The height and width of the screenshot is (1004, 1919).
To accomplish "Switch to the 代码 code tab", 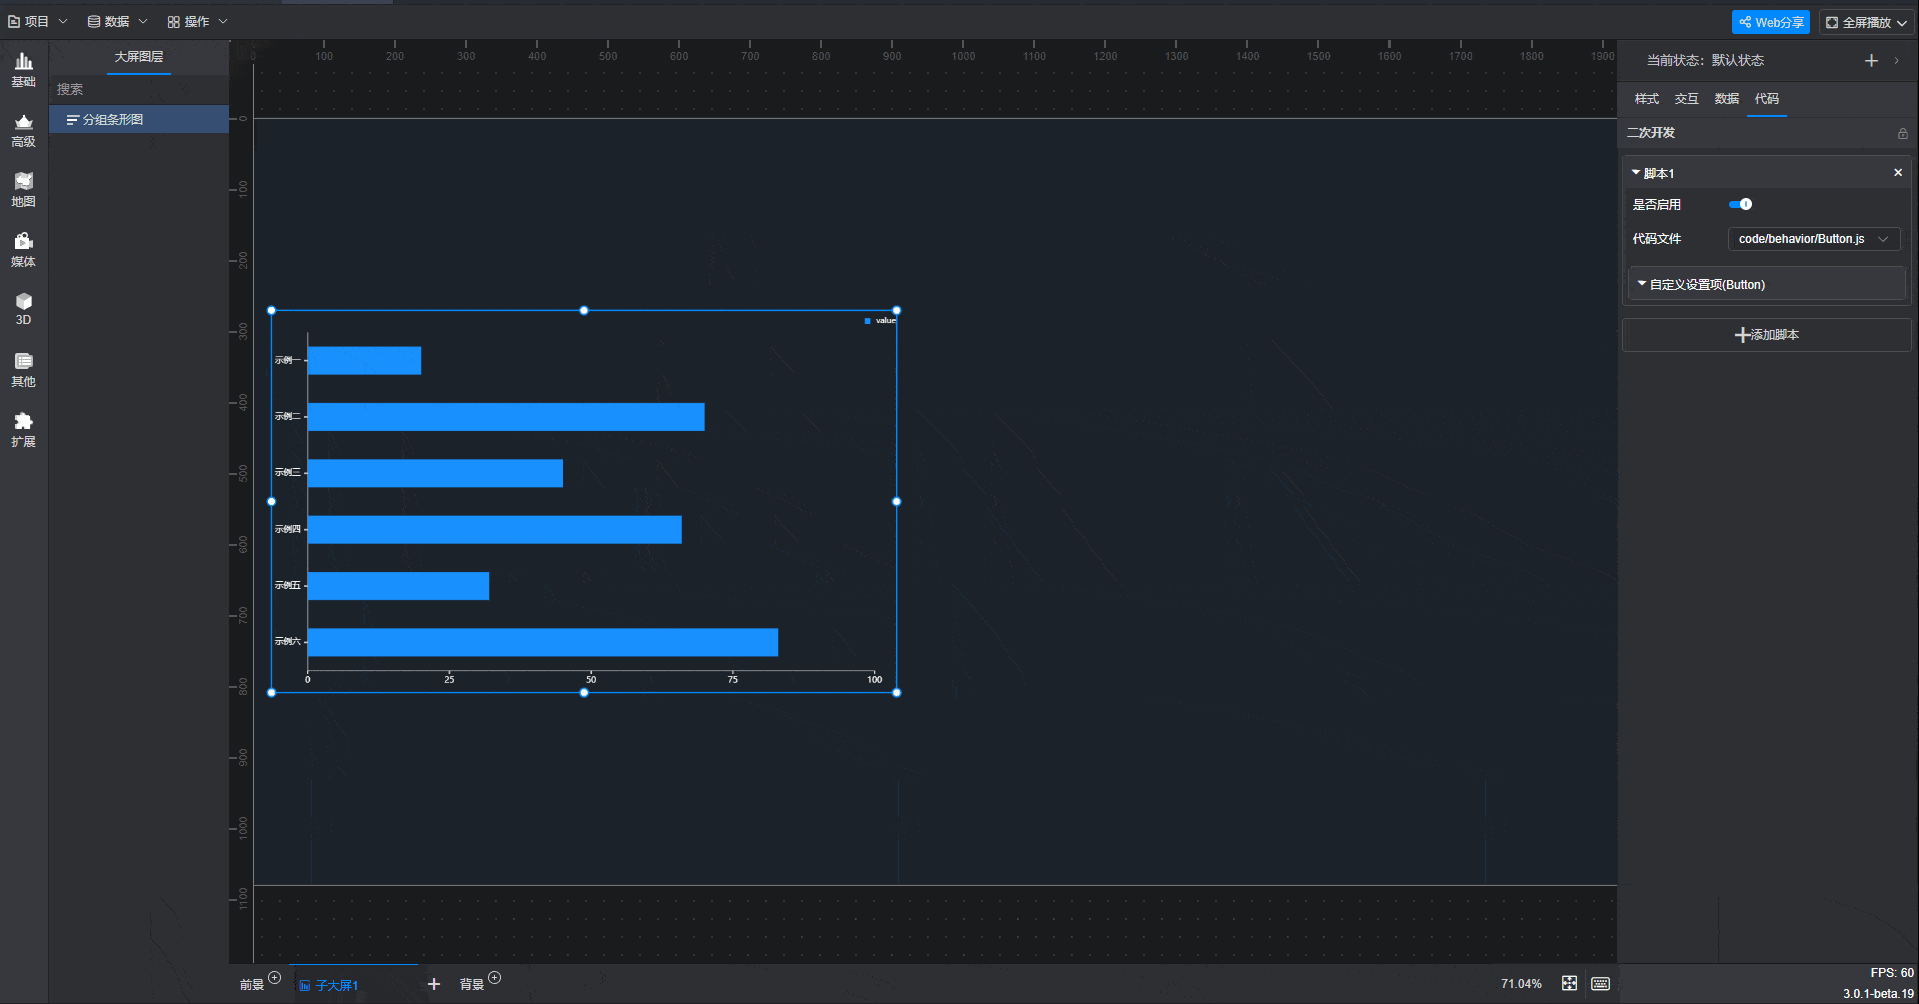I will [1766, 99].
